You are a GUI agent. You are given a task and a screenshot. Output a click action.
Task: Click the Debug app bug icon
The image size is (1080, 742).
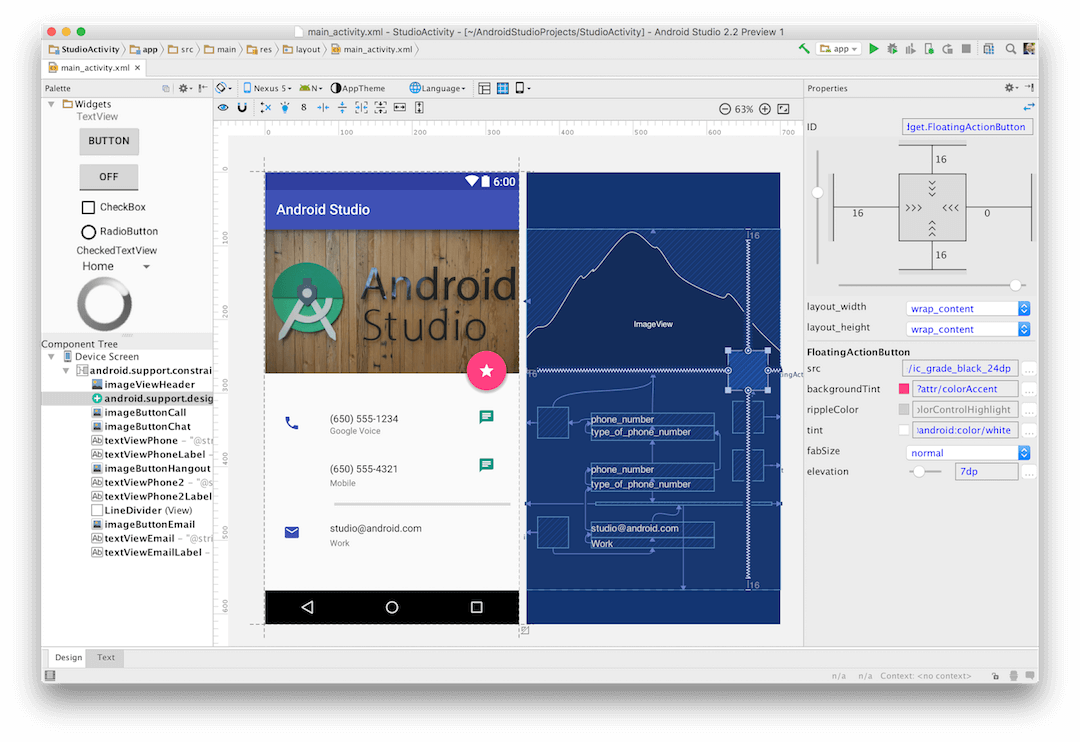click(892, 49)
